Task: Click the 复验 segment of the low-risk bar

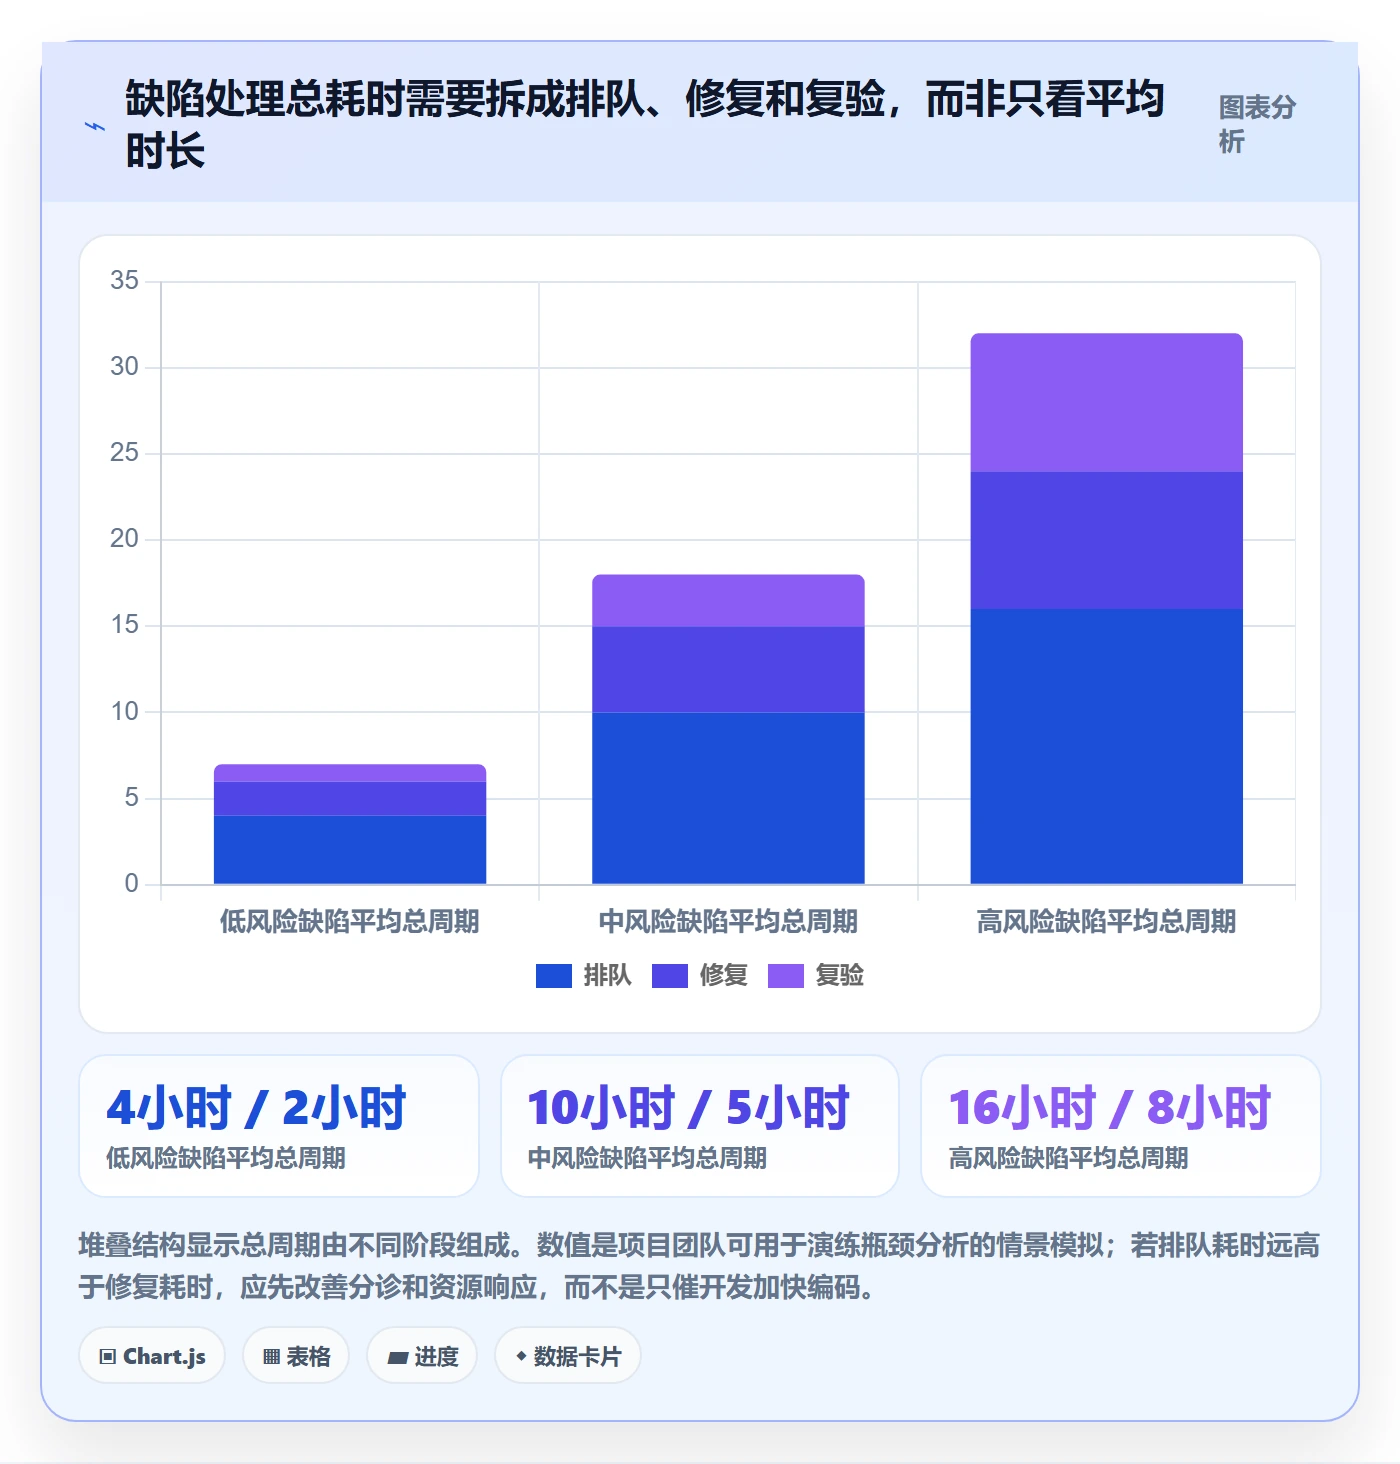Action: (x=350, y=773)
